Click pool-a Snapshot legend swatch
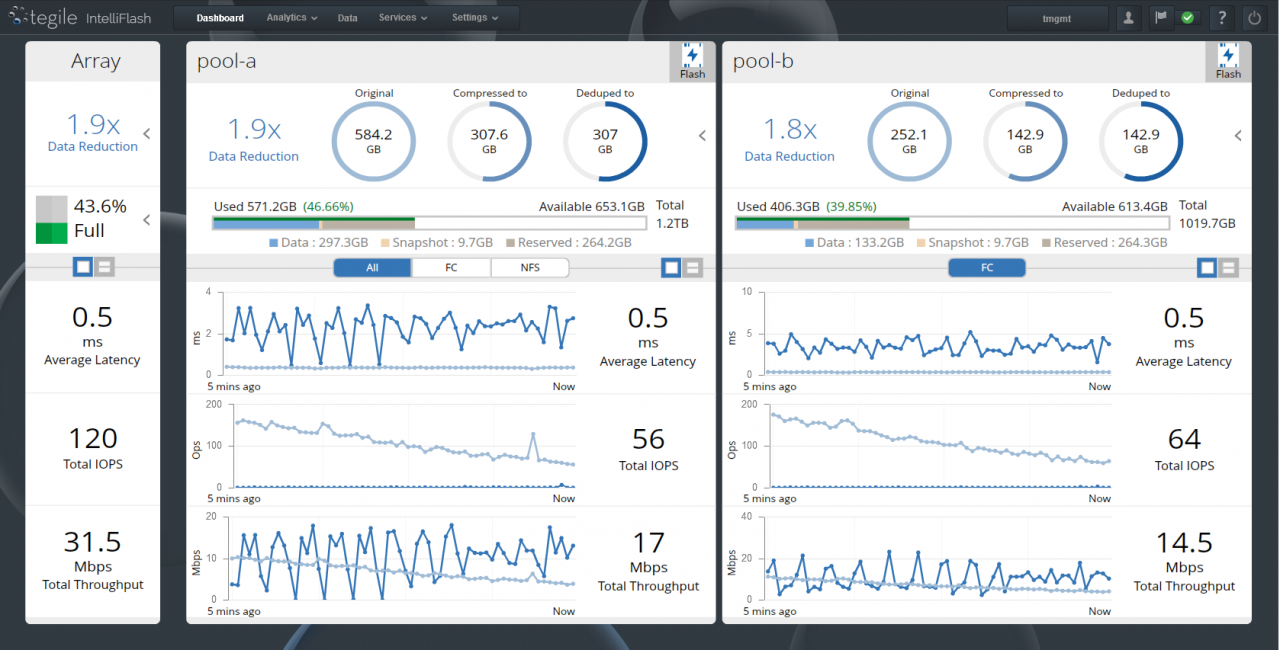This screenshot has width=1280, height=650. 385,243
